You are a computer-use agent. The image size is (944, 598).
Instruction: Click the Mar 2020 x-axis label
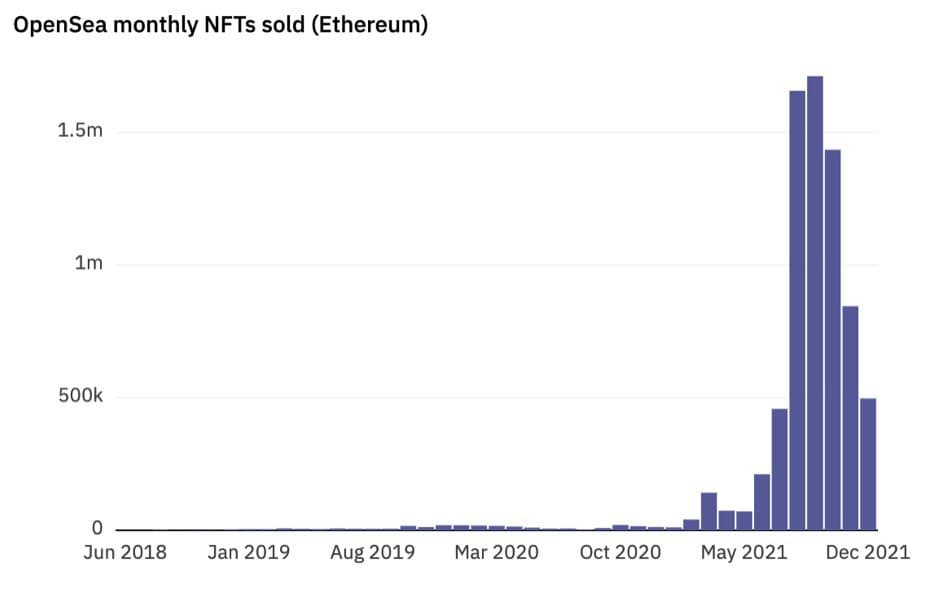(496, 552)
